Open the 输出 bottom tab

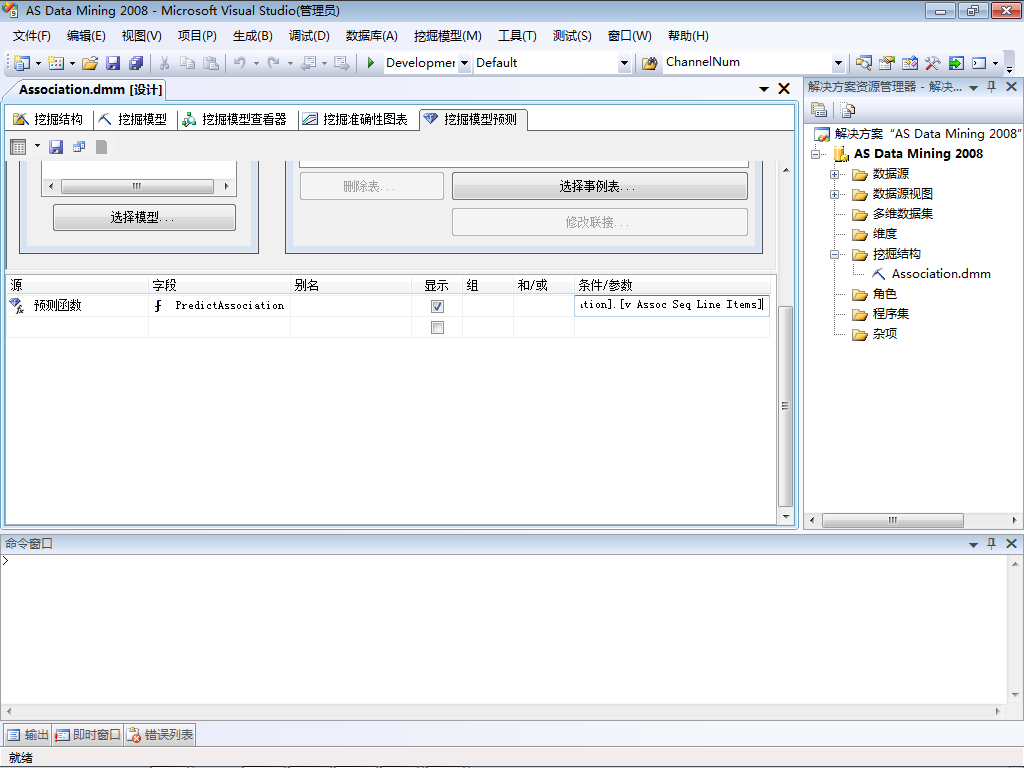coord(28,735)
